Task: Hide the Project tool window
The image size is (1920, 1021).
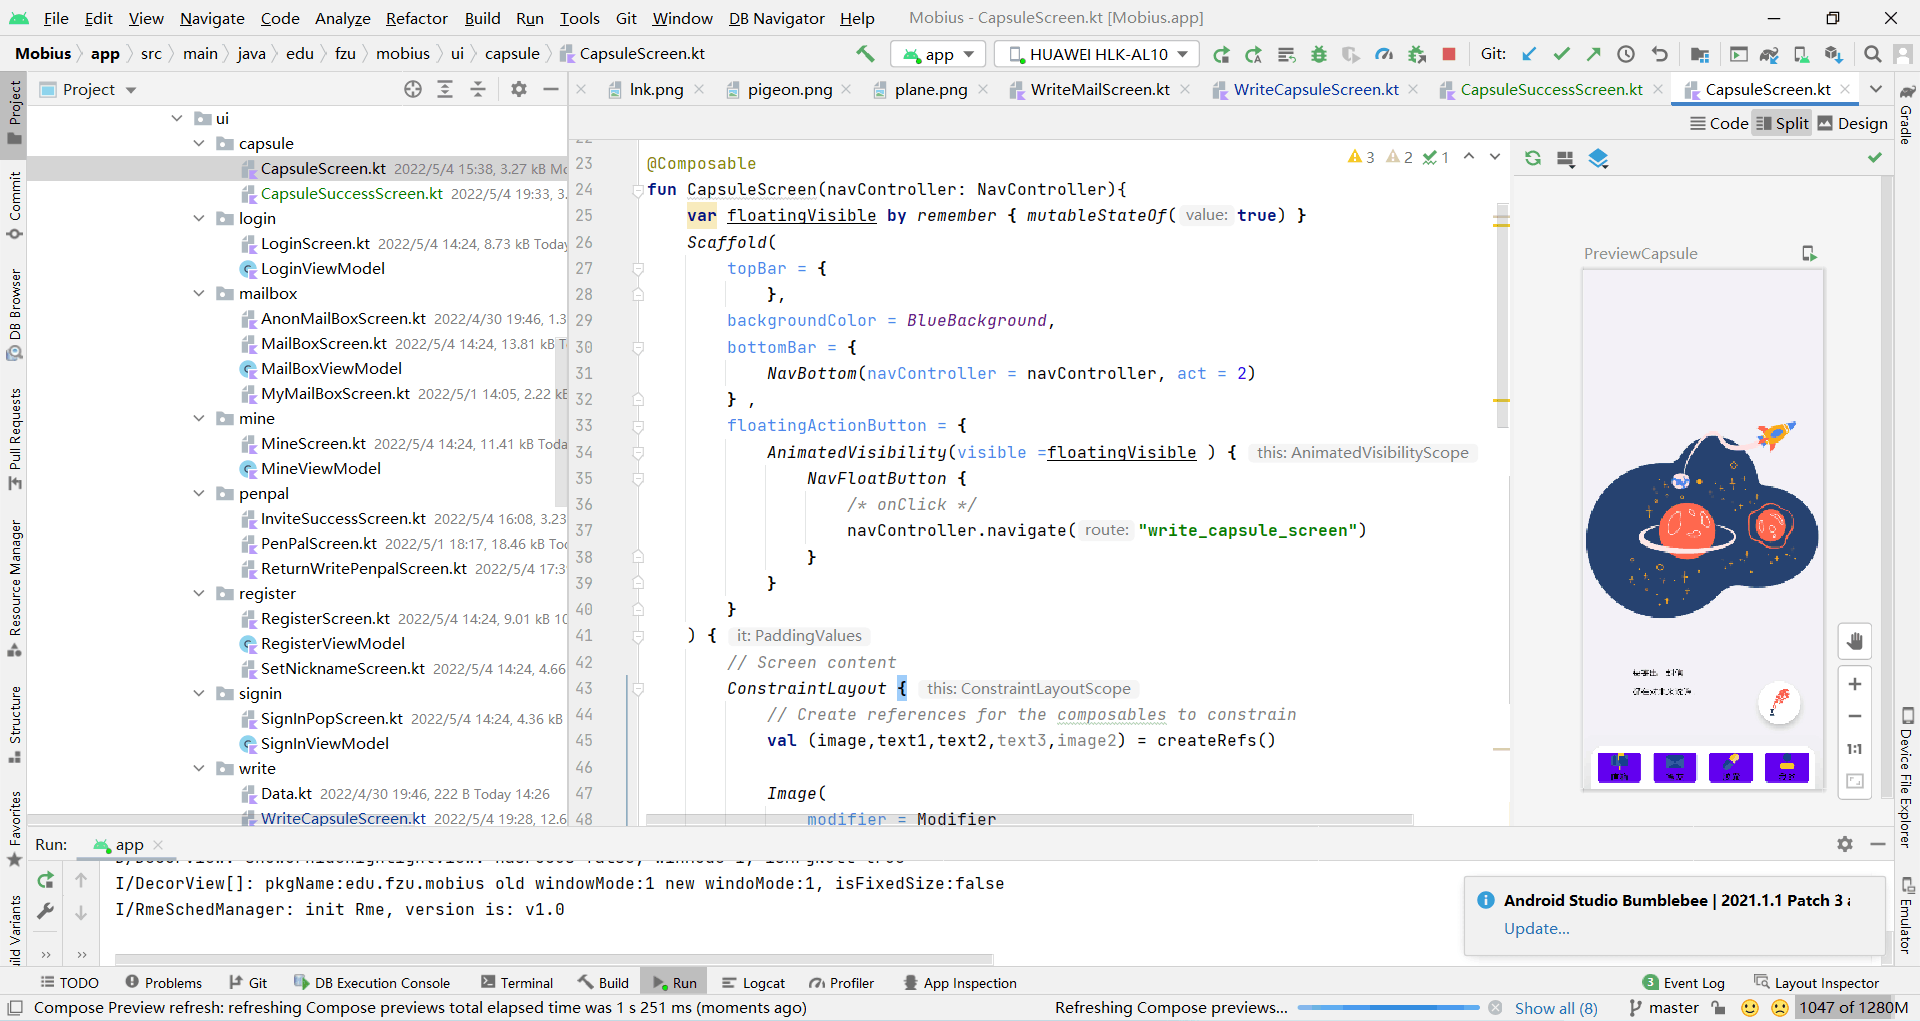Action: click(x=550, y=89)
